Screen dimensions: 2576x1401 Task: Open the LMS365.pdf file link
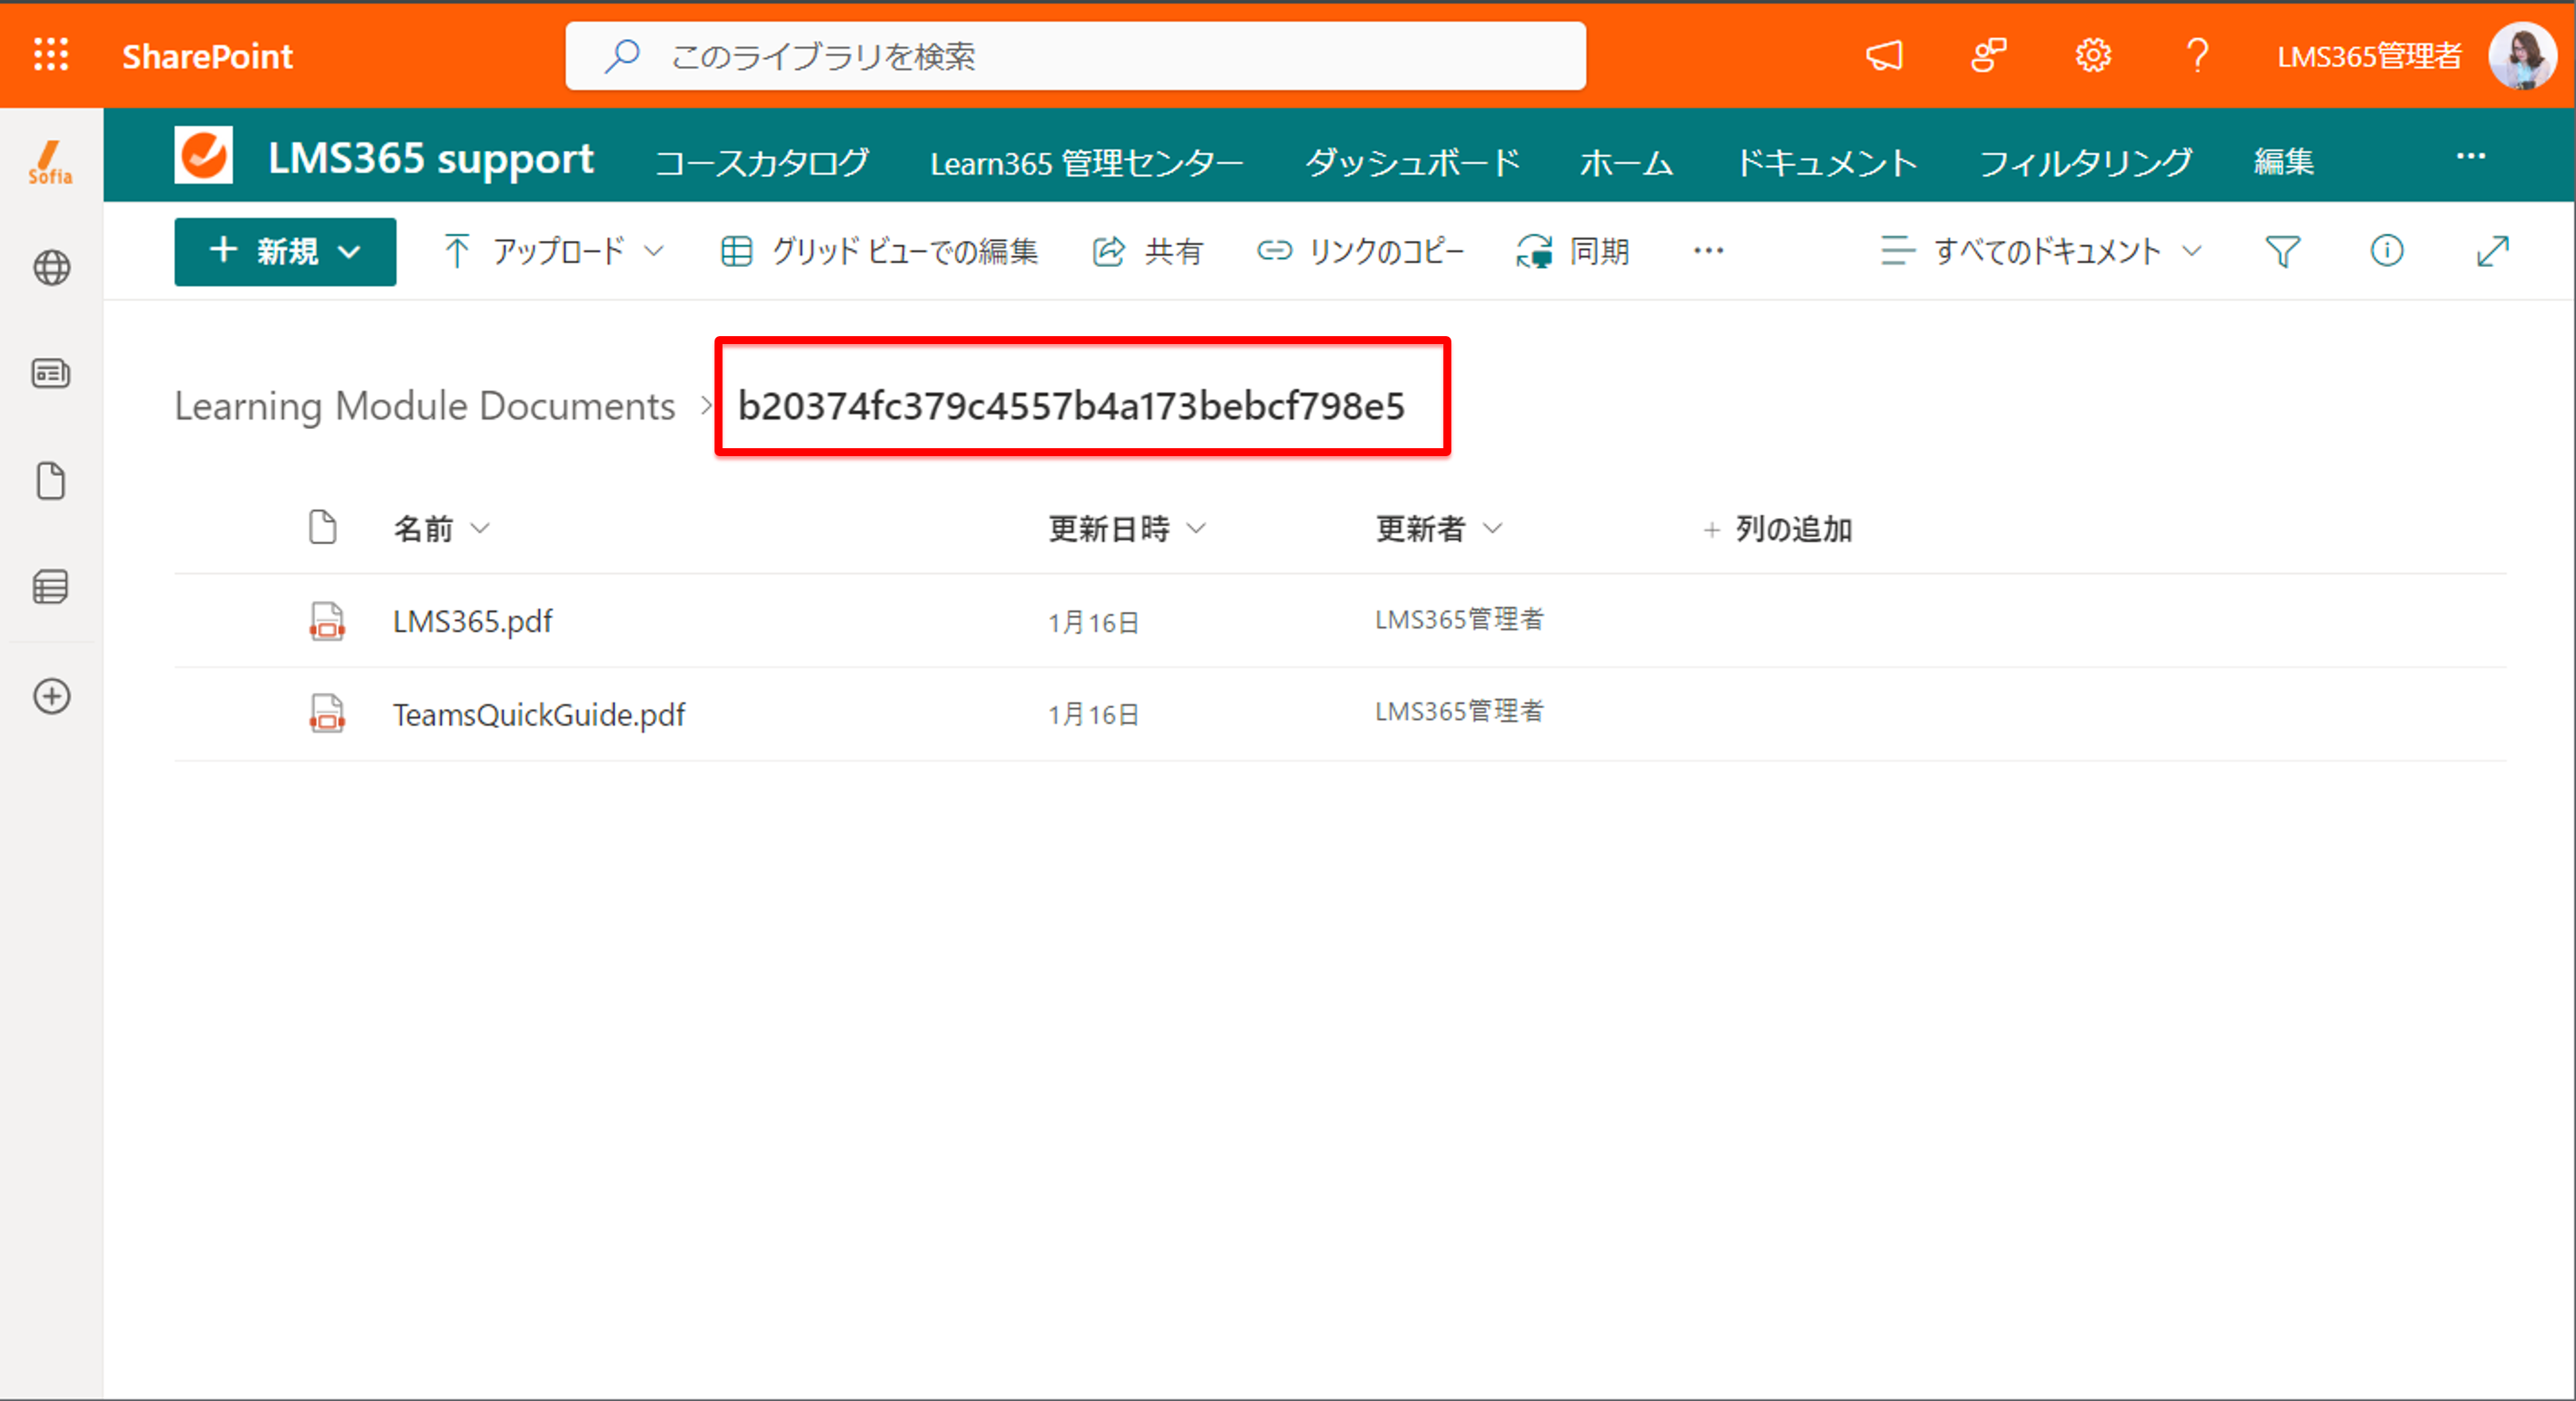pos(472,621)
